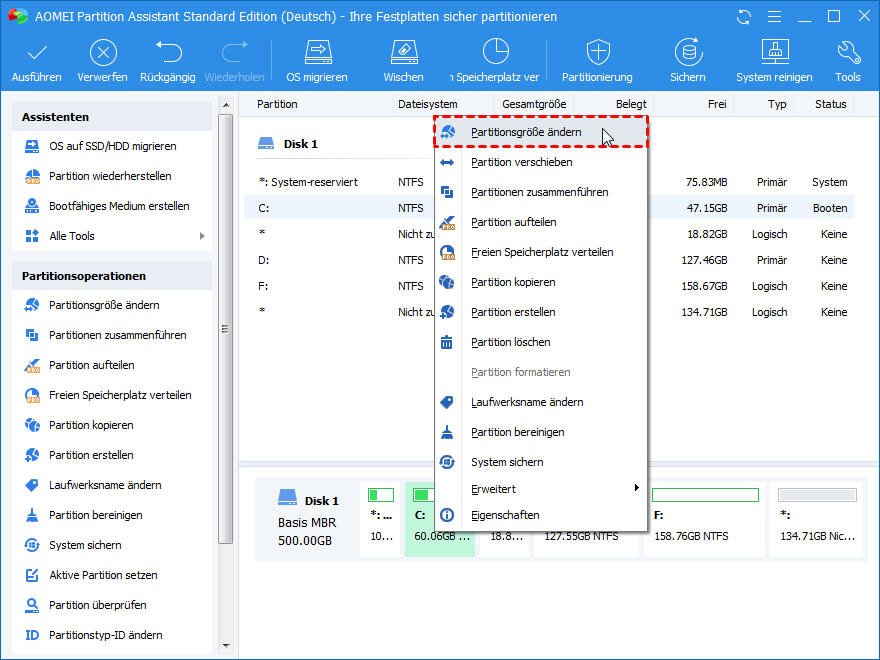Click sidebar Freien Speicherplatz verteilen
Viewport: 880px width, 660px height.
120,395
